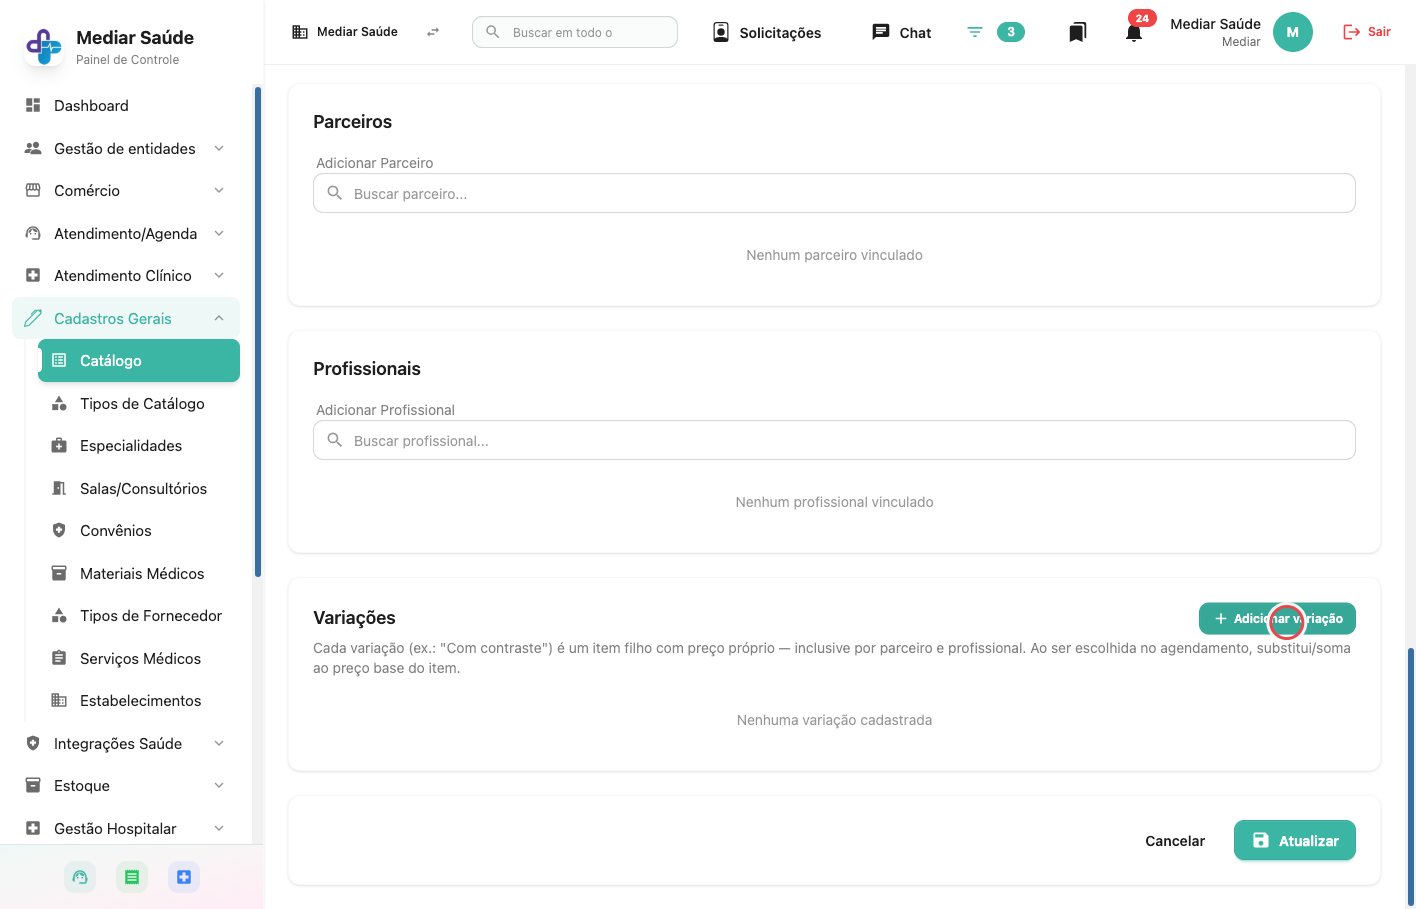Click the blue plus icon at sidebar bottom
The height and width of the screenshot is (909, 1416).
[x=184, y=877]
